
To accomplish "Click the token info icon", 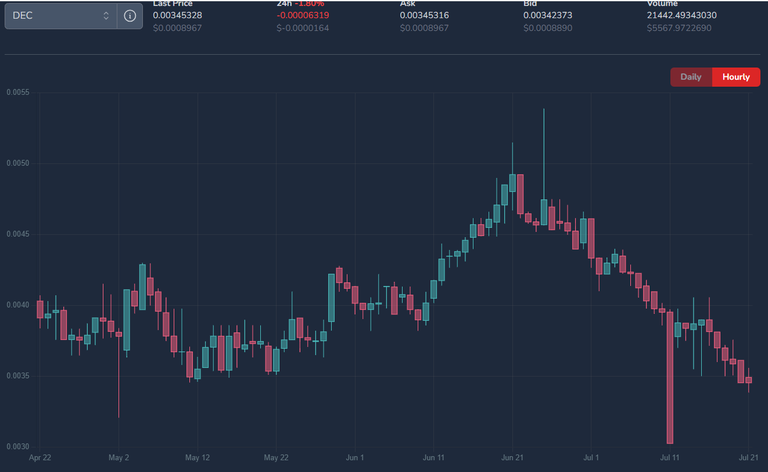I will coord(130,16).
